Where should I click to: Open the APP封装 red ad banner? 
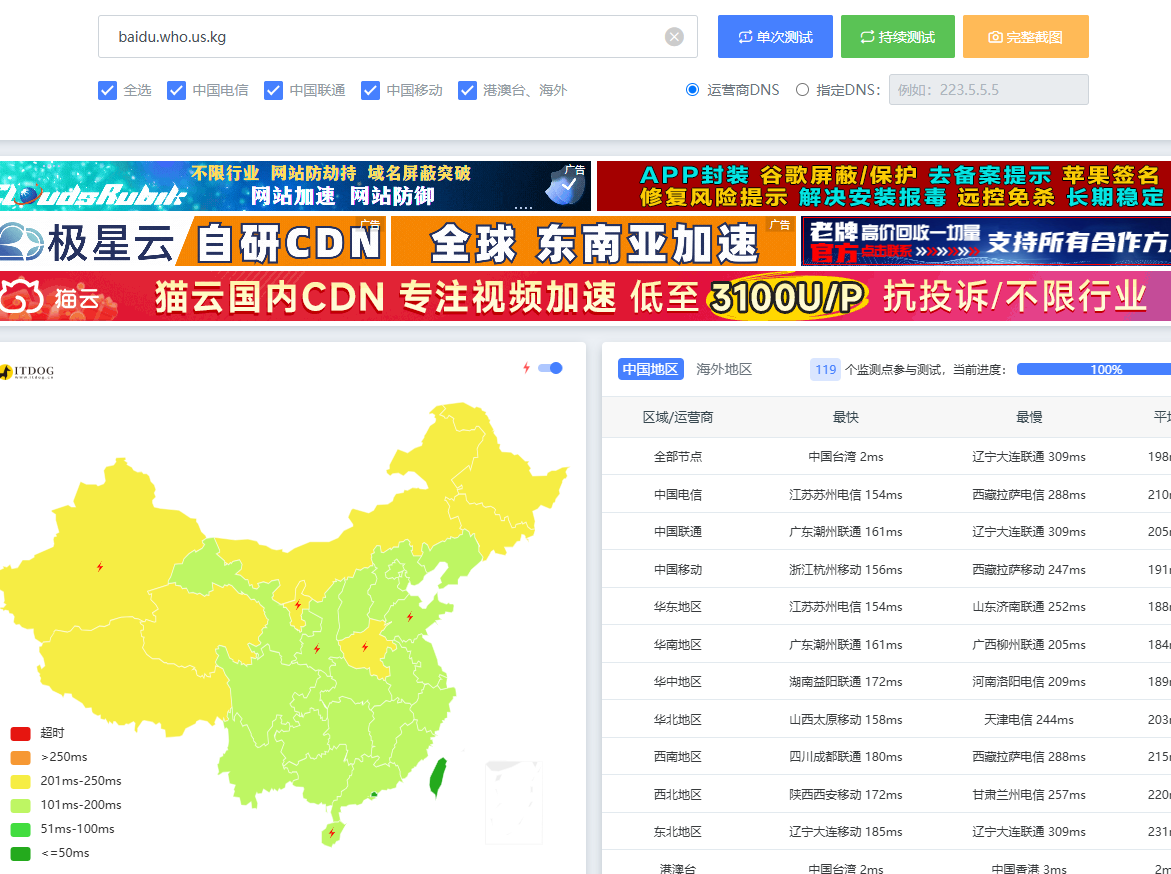pyautogui.click(x=884, y=185)
